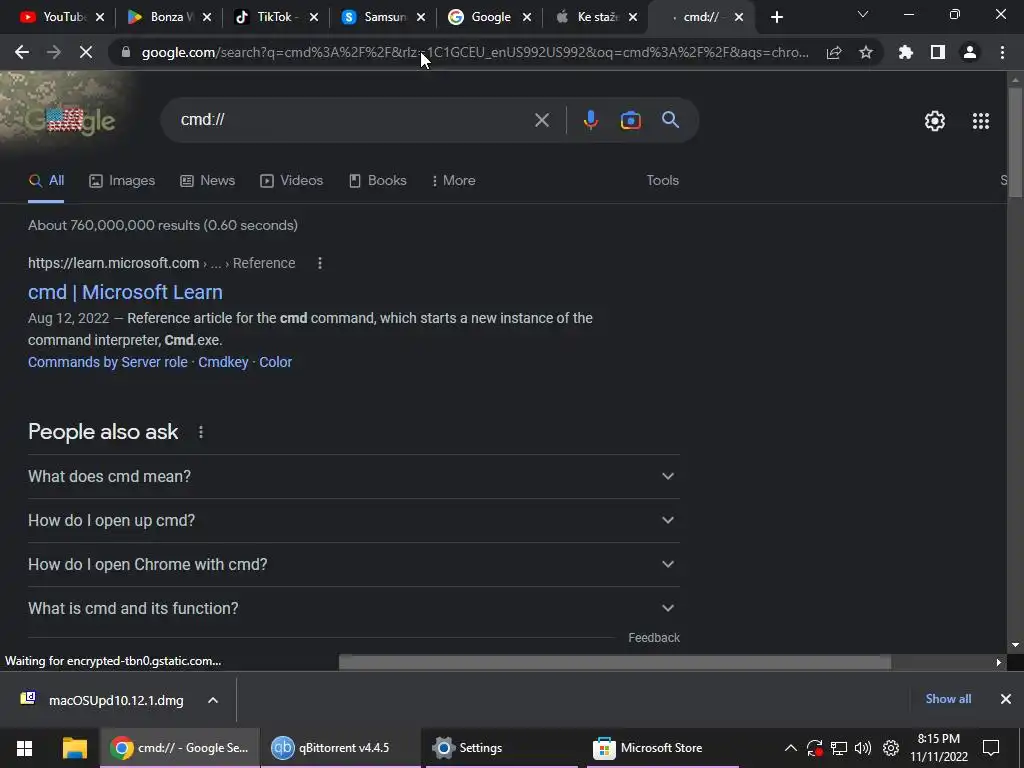Viewport: 1024px width, 768px height.
Task: Open the More search filters menu
Action: pyautogui.click(x=453, y=181)
